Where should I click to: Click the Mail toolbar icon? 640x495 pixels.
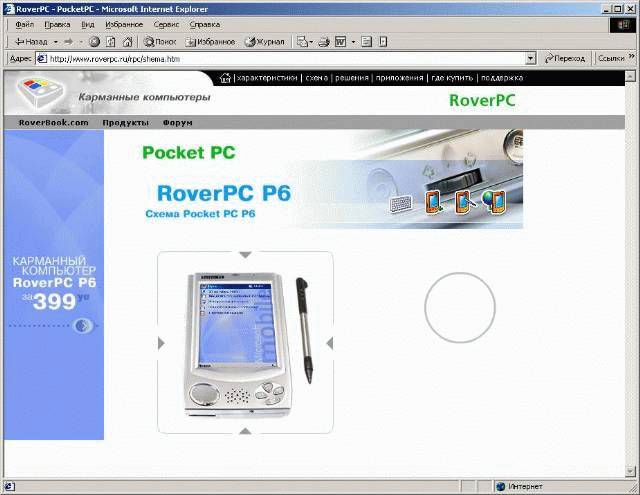pyautogui.click(x=304, y=42)
